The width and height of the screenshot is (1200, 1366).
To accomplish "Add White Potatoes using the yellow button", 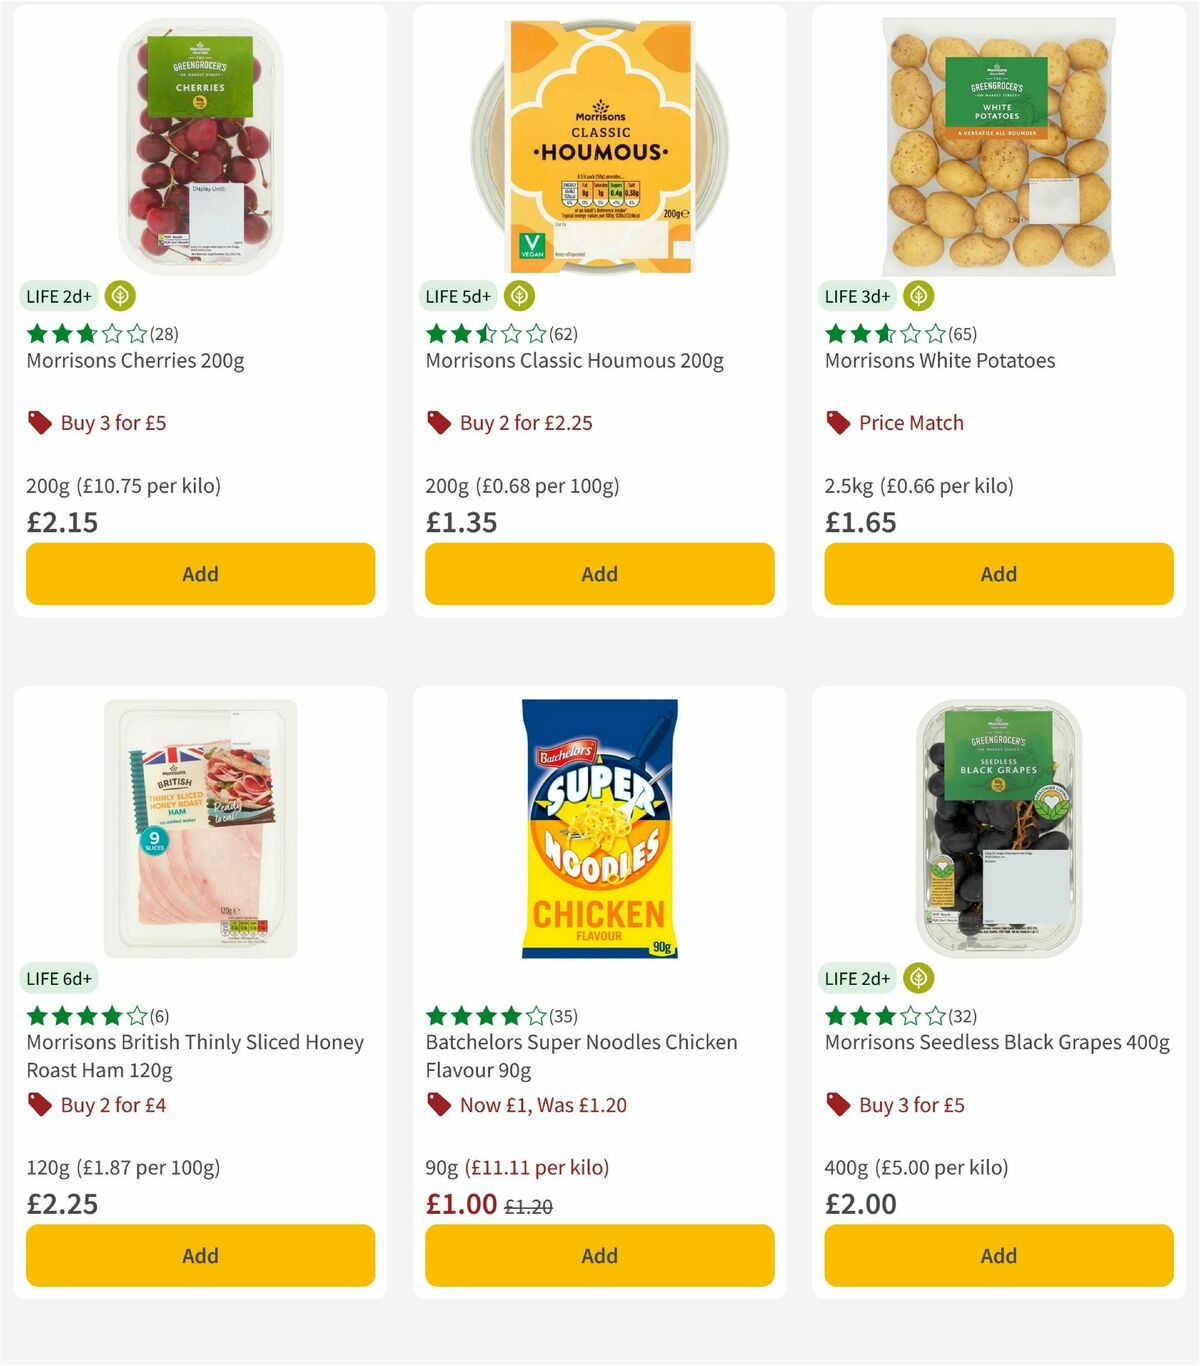I will (998, 574).
